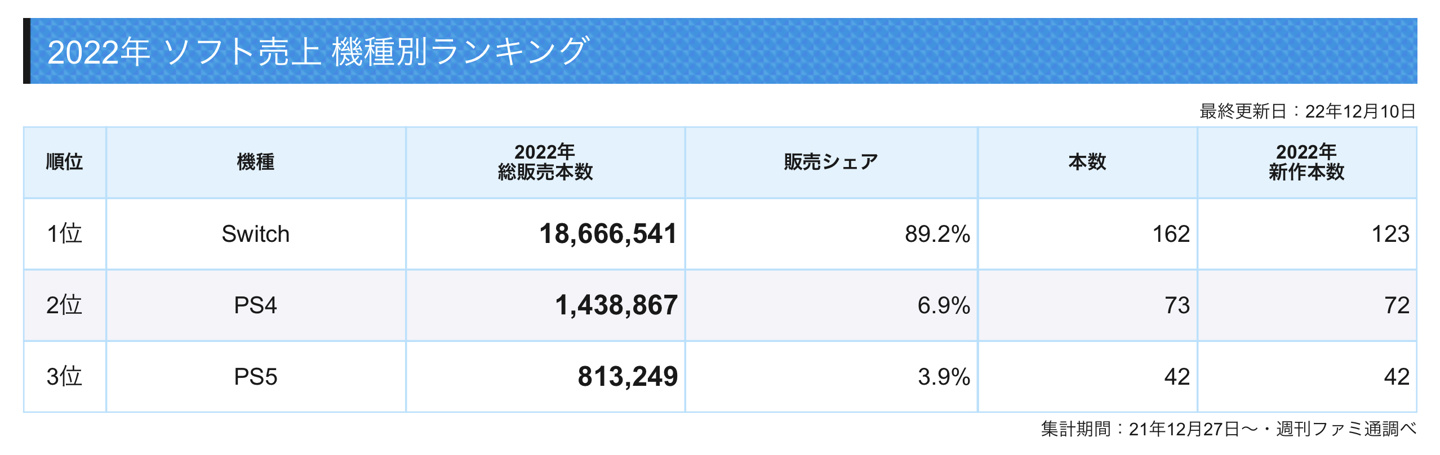Click the 集計期間 footnote text

click(x=1229, y=429)
